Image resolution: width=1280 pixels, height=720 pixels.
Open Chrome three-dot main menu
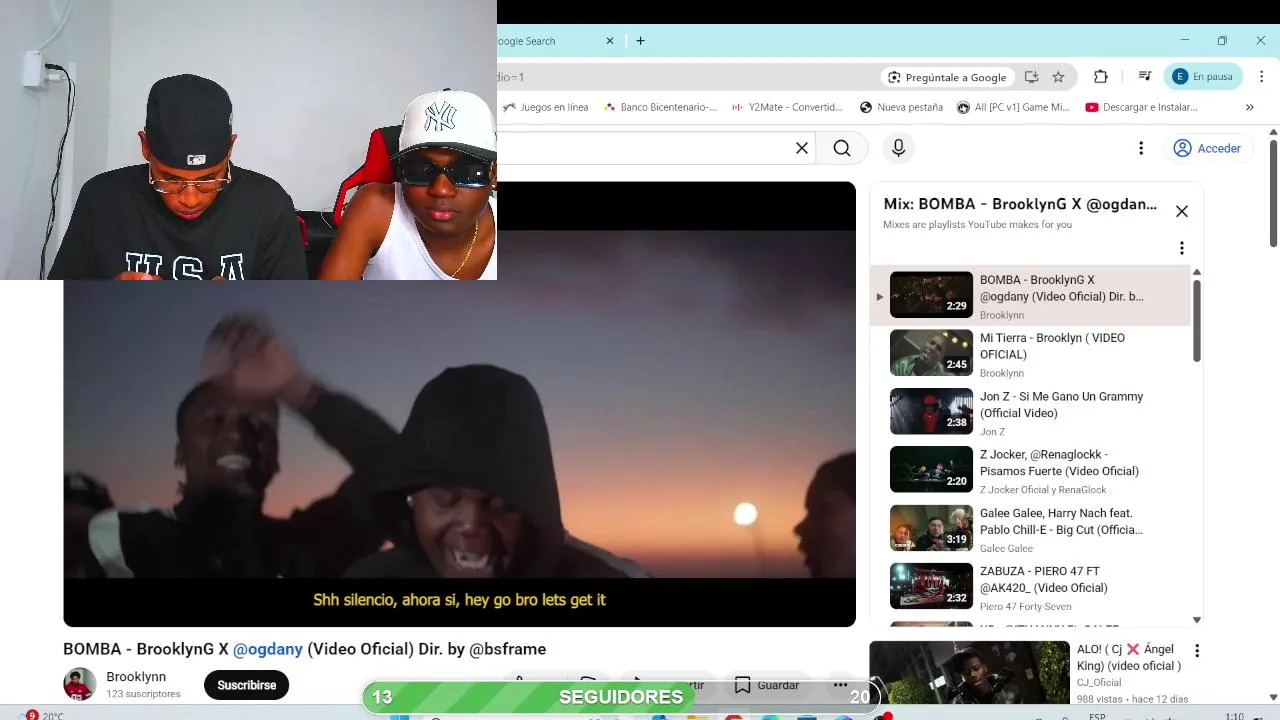(1260, 77)
